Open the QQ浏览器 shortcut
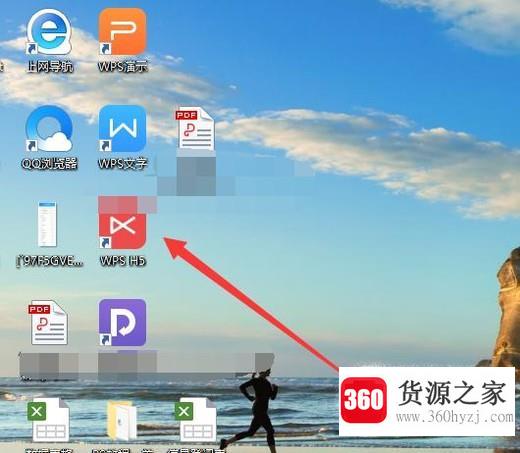The image size is (520, 453). click(49, 129)
